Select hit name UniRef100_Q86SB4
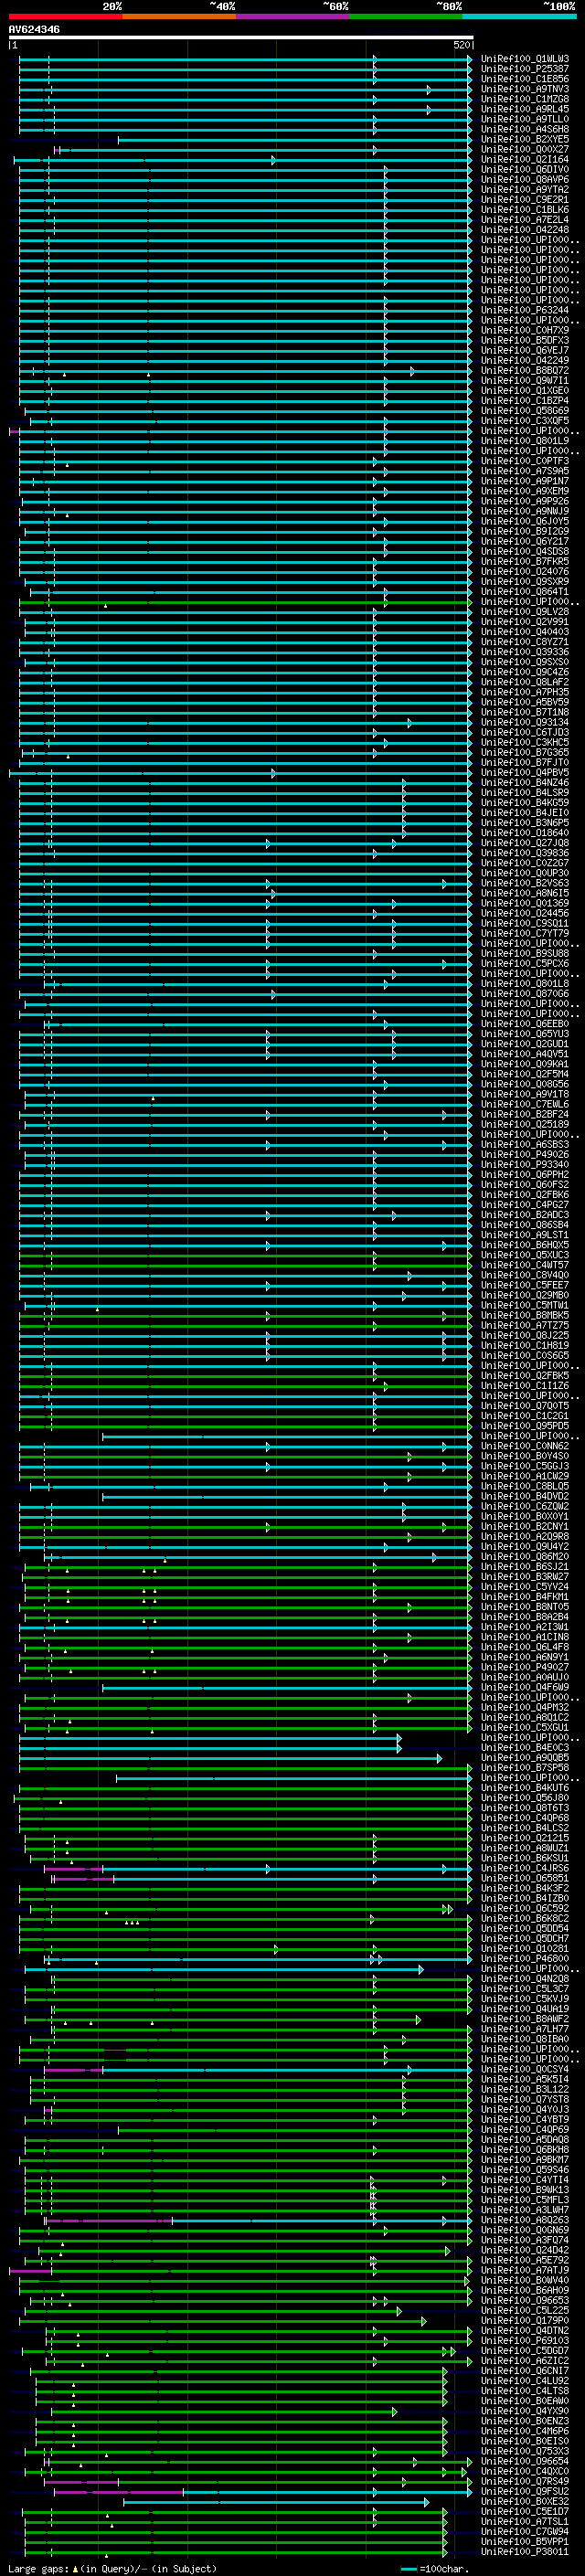Screen dimensions: 585x2576 click(525, 1225)
